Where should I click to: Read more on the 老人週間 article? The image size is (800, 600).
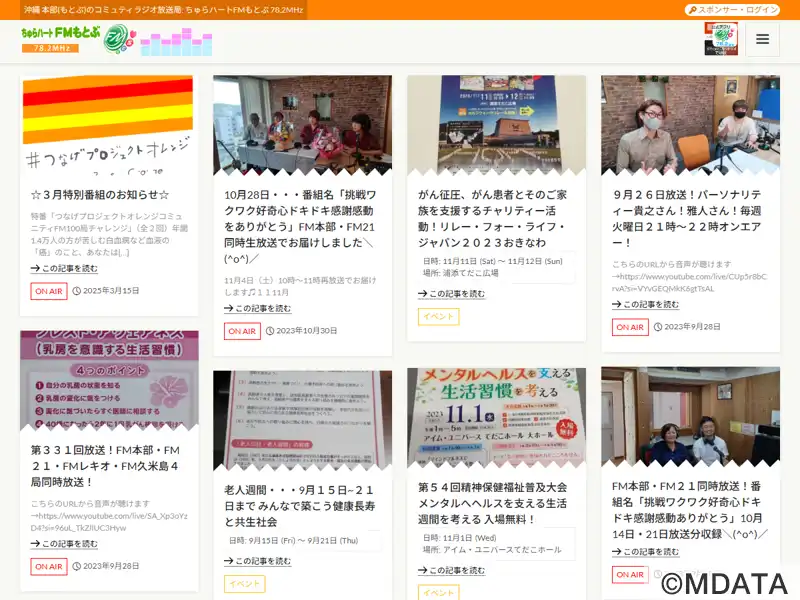click(x=258, y=561)
